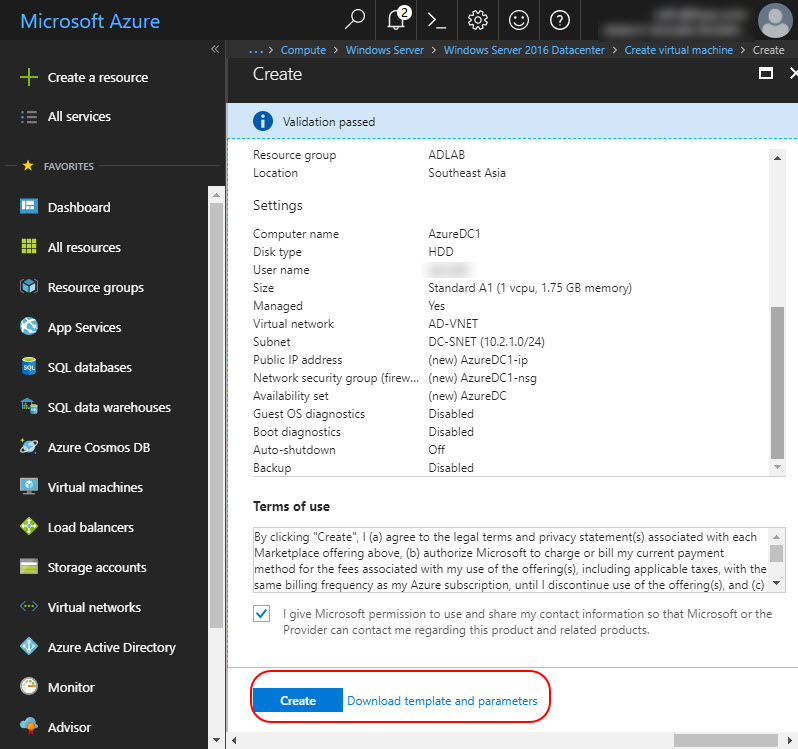Viewport: 798px width, 749px height.
Task: Go to Windows Server 2016 Datacenter breadcrumb
Action: (x=524, y=50)
